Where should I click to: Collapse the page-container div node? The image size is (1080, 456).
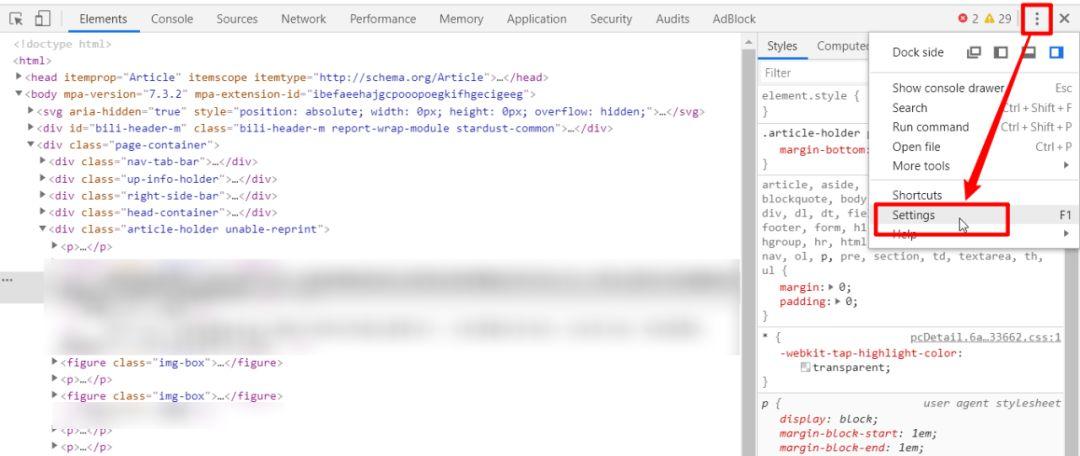pyautogui.click(x=31, y=145)
